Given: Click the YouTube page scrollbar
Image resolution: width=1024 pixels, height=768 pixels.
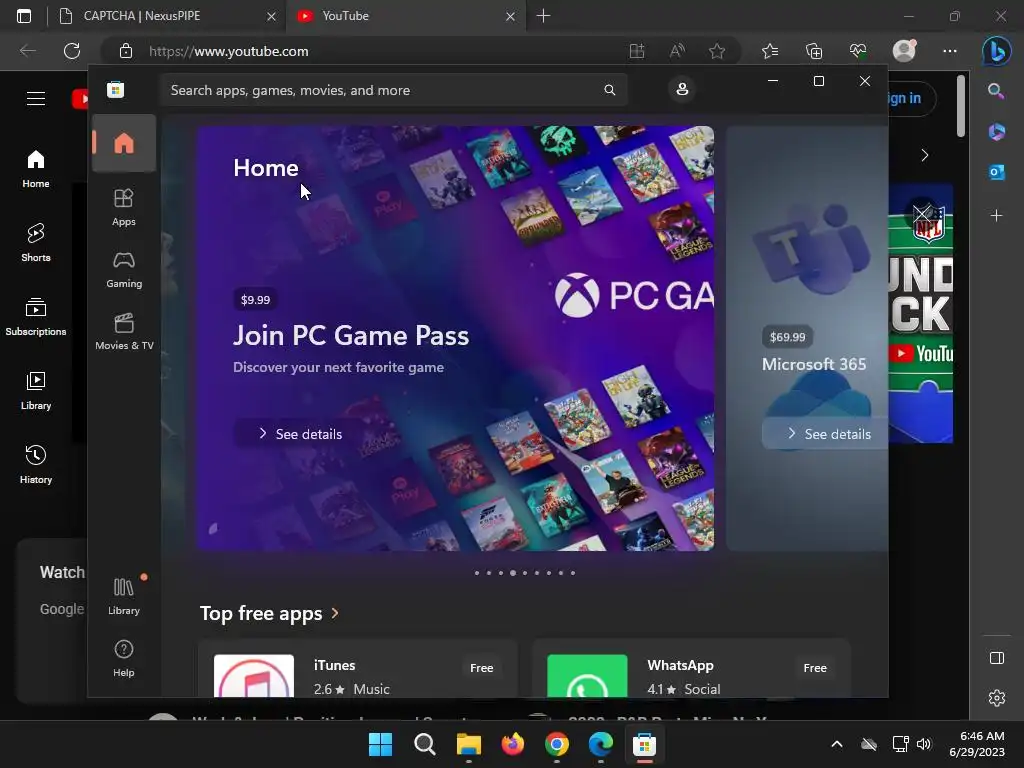Looking at the screenshot, I should point(960,106).
